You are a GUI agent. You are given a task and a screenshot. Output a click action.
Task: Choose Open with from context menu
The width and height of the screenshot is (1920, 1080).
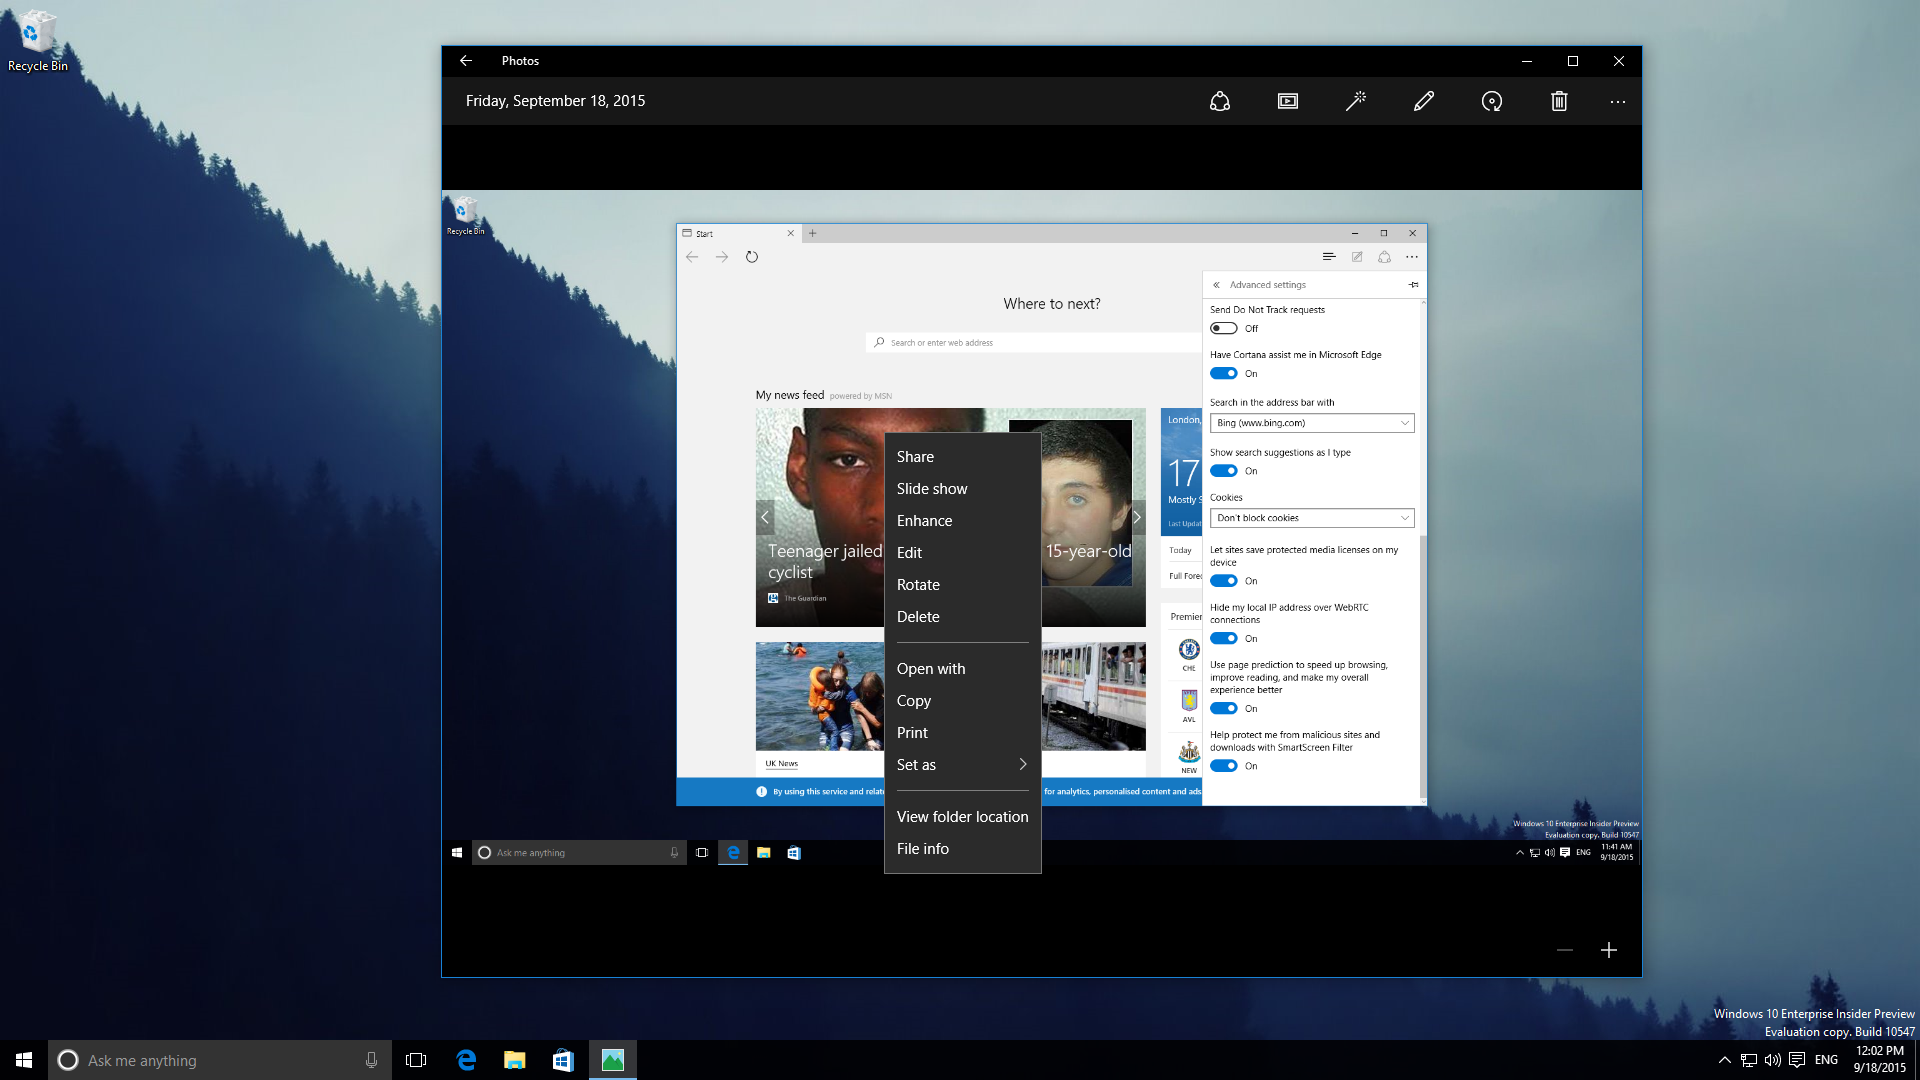(x=962, y=669)
